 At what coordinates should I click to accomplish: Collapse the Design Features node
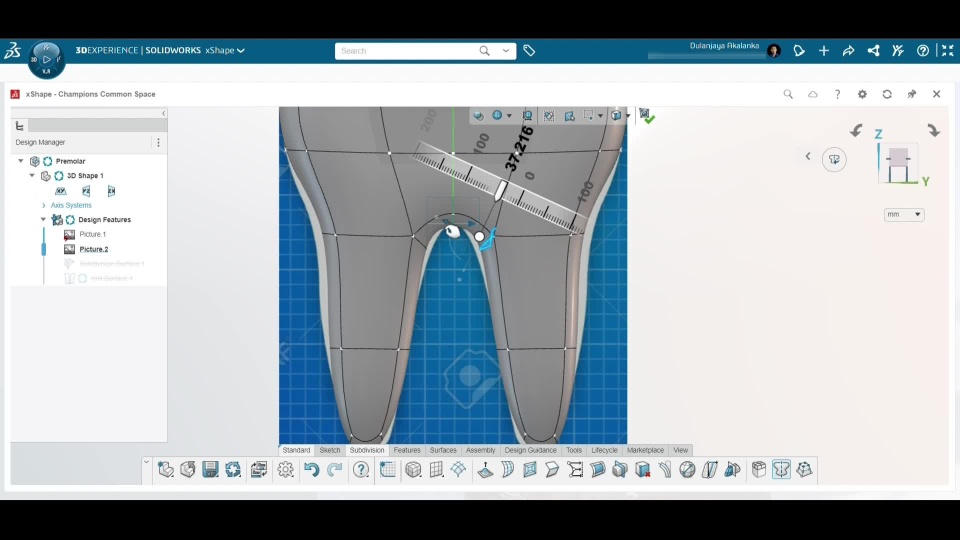pyautogui.click(x=43, y=219)
